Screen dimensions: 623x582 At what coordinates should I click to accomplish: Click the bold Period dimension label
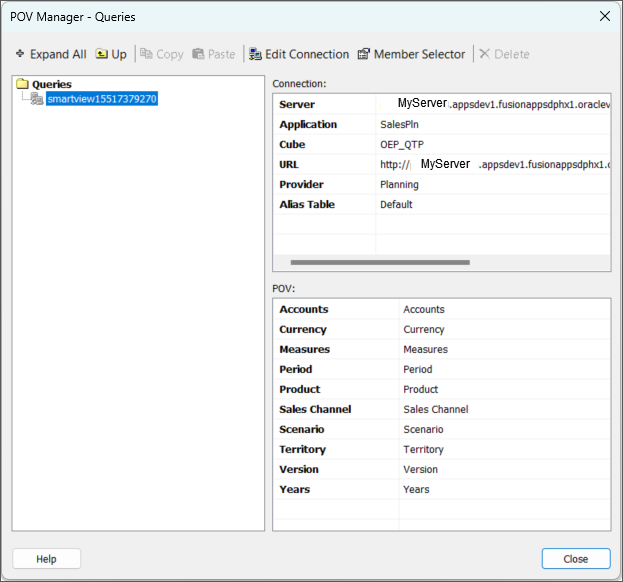coord(296,369)
